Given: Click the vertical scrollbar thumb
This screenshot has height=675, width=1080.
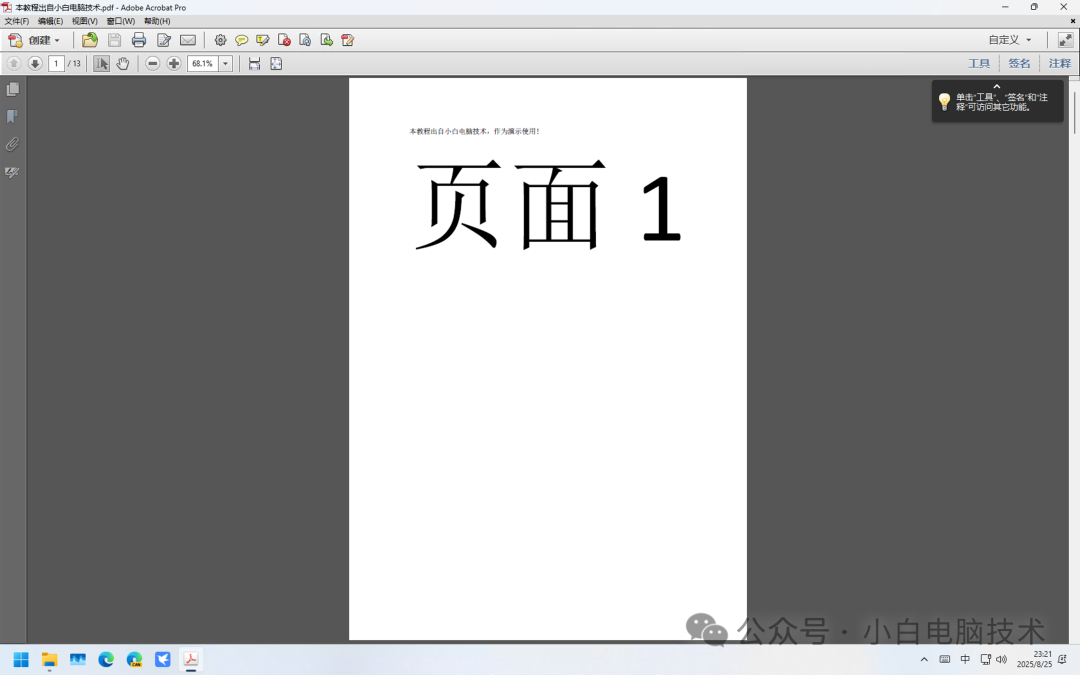Looking at the screenshot, I should tap(1074, 112).
